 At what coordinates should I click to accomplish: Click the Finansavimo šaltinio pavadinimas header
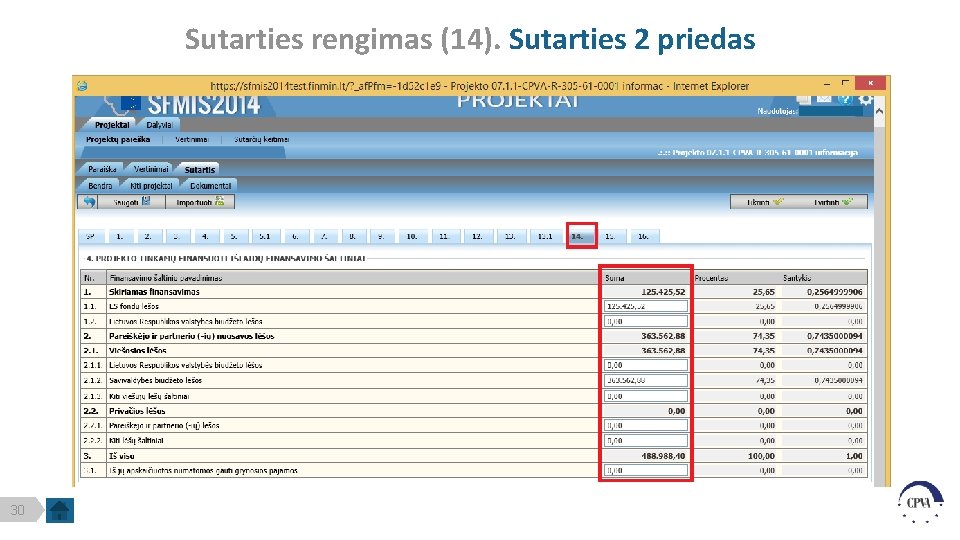point(165,278)
